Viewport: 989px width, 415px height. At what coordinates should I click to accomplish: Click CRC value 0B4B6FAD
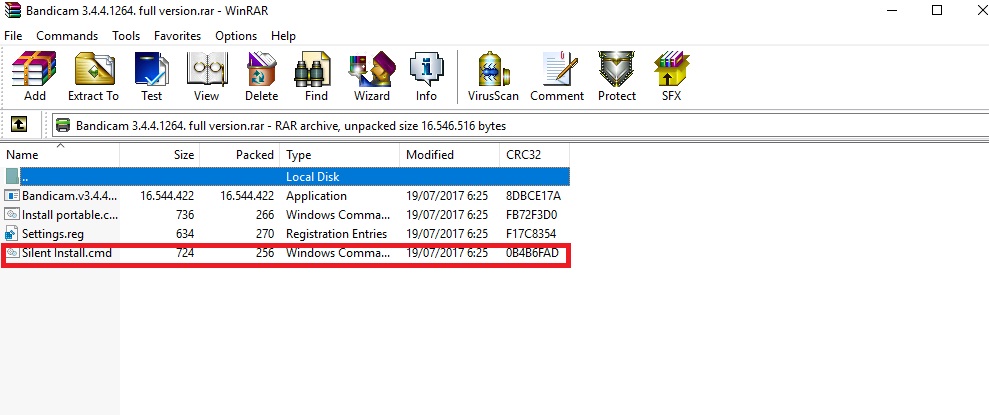532,253
